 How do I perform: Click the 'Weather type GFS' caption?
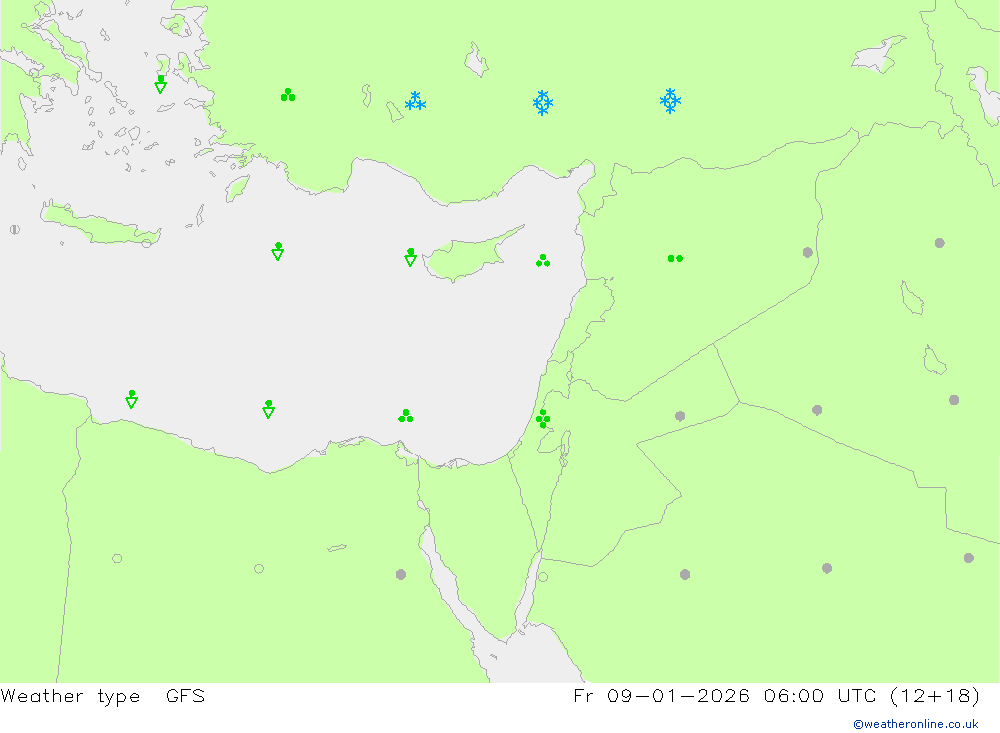(103, 695)
